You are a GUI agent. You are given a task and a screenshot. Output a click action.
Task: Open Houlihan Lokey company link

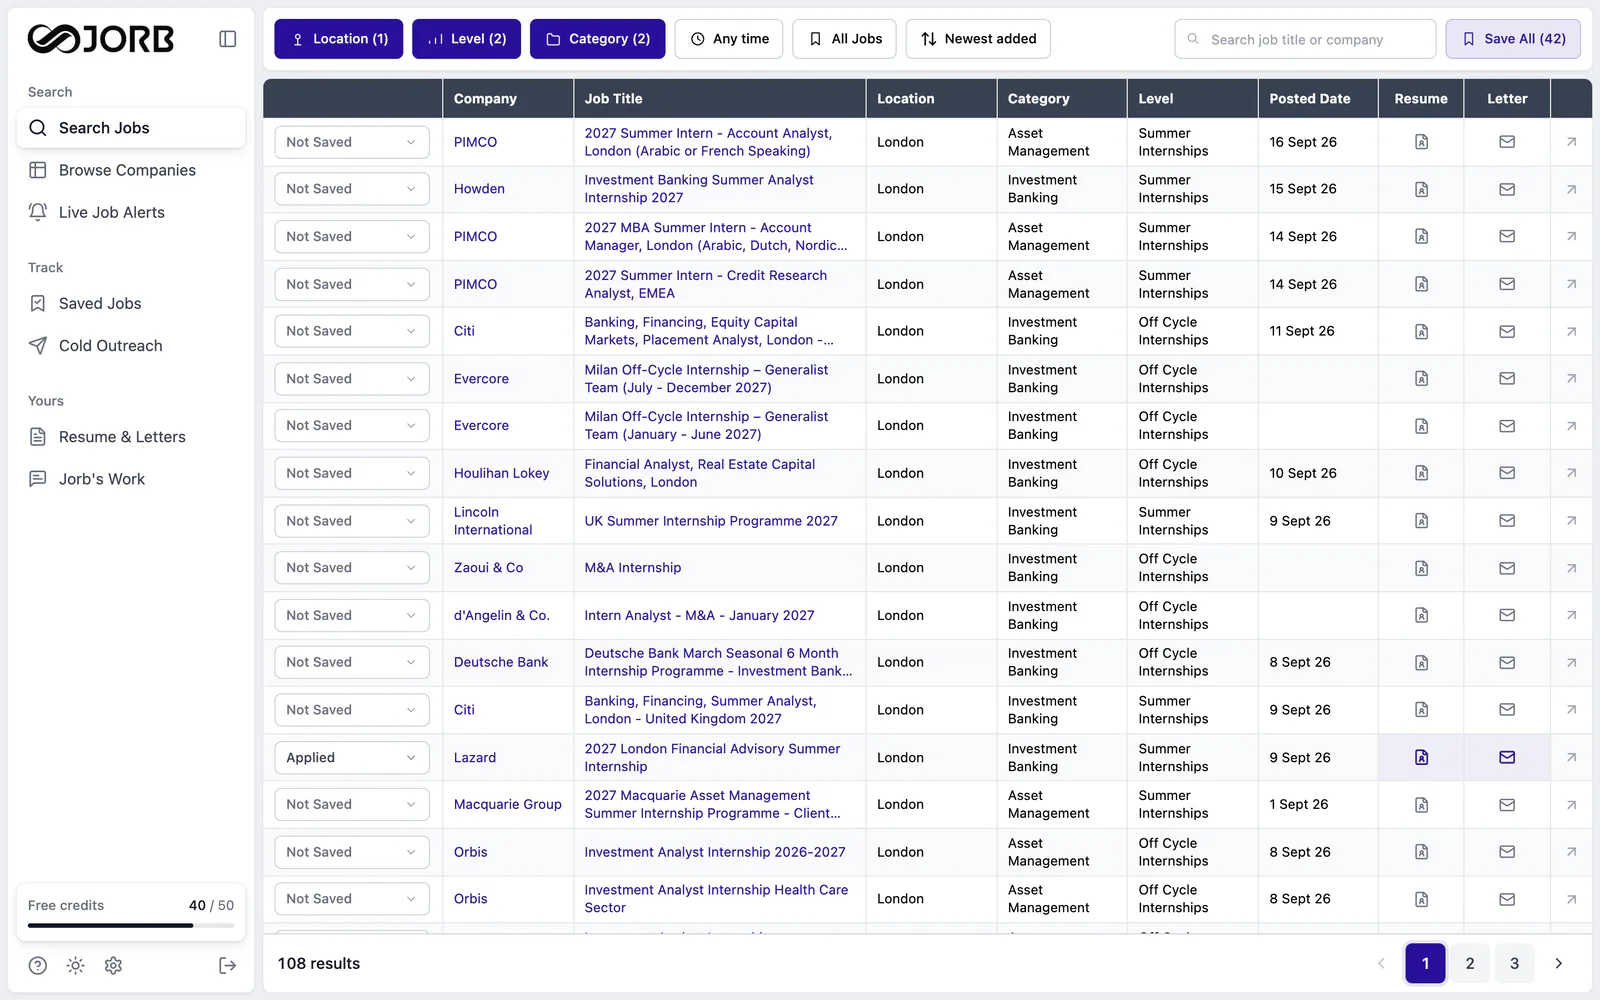tap(502, 473)
